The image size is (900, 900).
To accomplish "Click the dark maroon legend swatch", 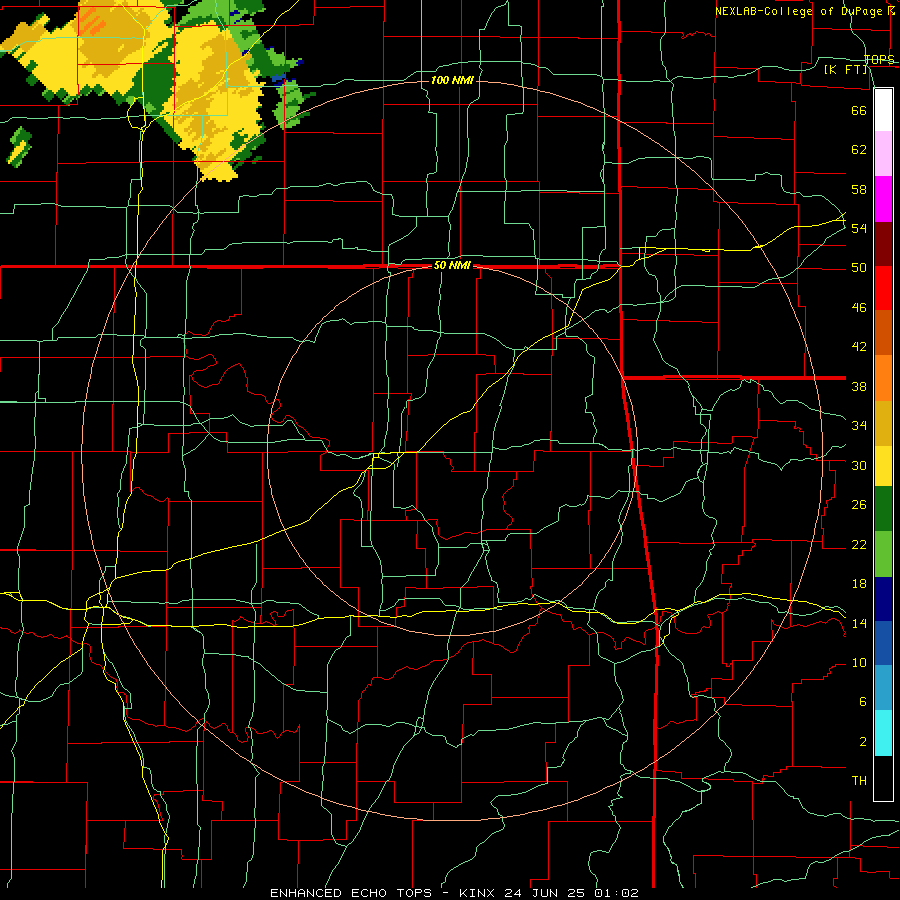I will pos(883,244).
